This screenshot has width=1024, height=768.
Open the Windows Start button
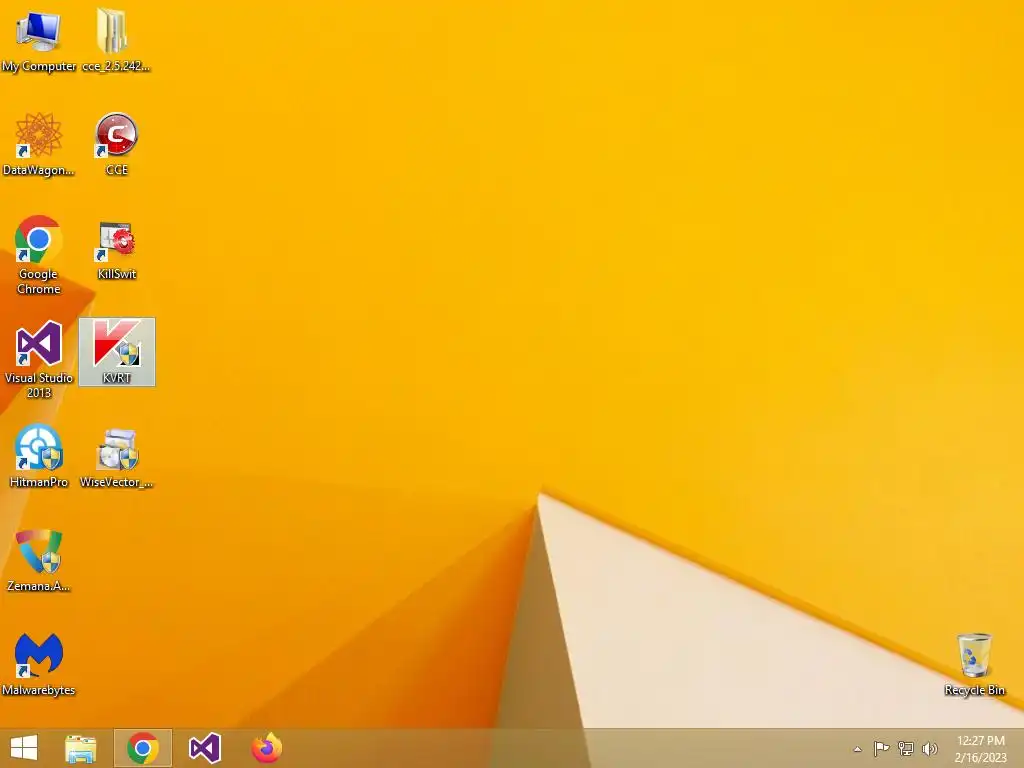coord(24,748)
